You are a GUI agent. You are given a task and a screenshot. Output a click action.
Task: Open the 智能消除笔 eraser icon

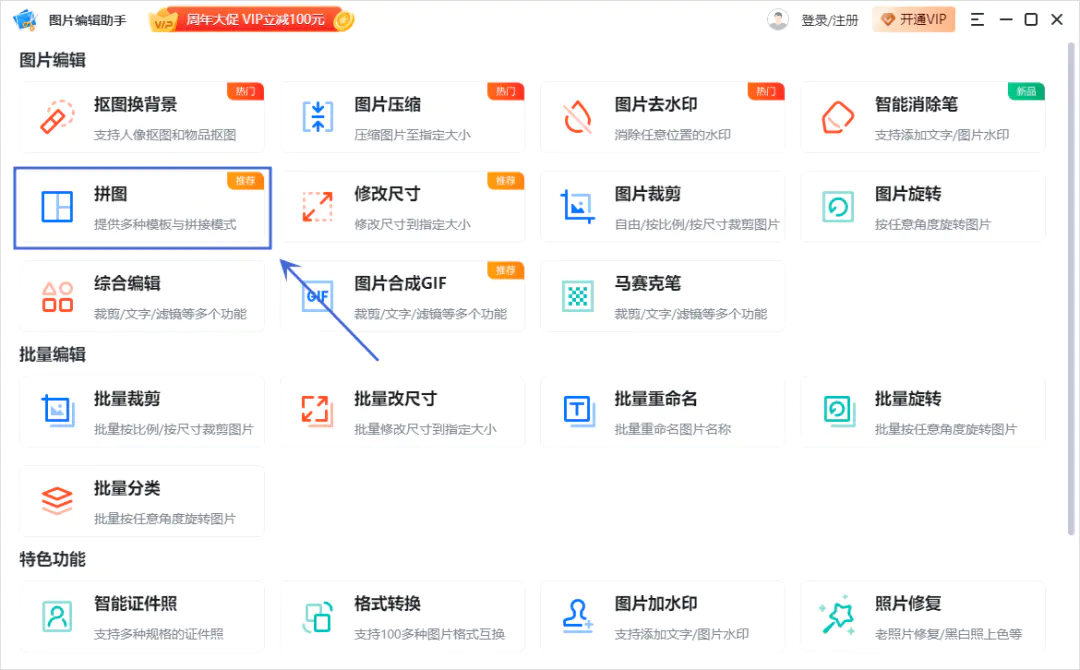(x=837, y=117)
